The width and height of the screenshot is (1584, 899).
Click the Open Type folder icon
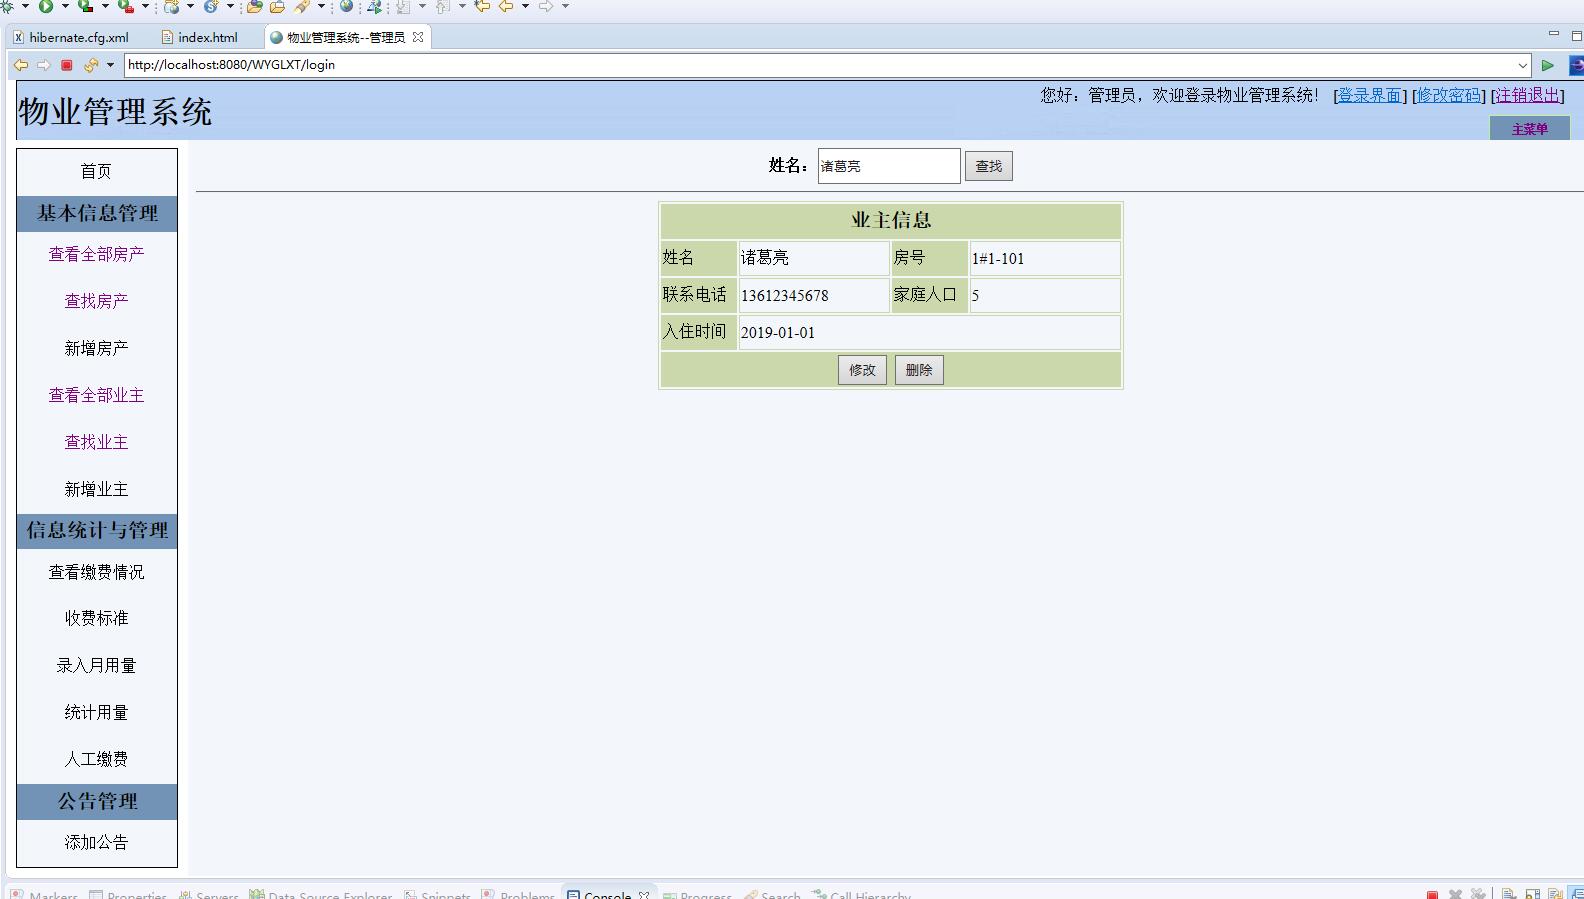255,6
